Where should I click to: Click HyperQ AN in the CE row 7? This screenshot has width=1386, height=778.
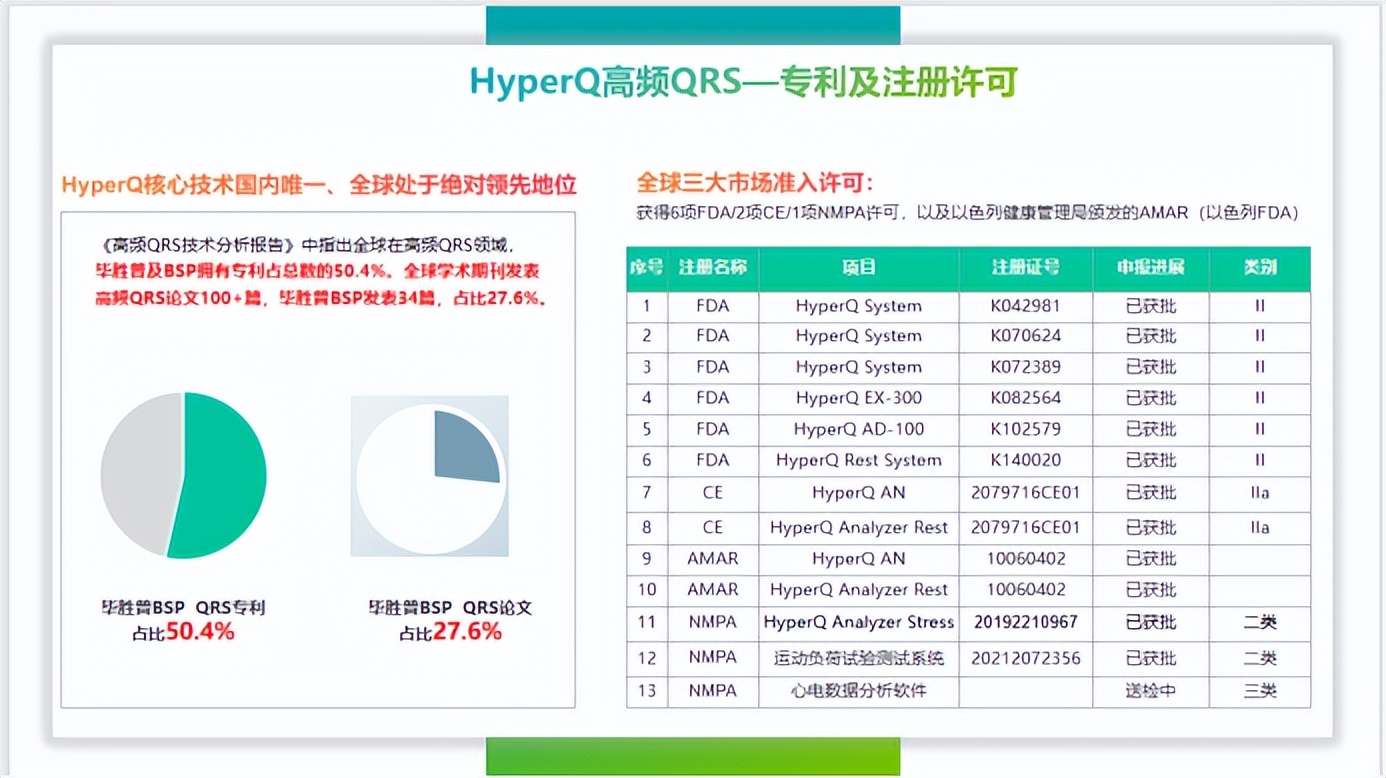(x=858, y=493)
